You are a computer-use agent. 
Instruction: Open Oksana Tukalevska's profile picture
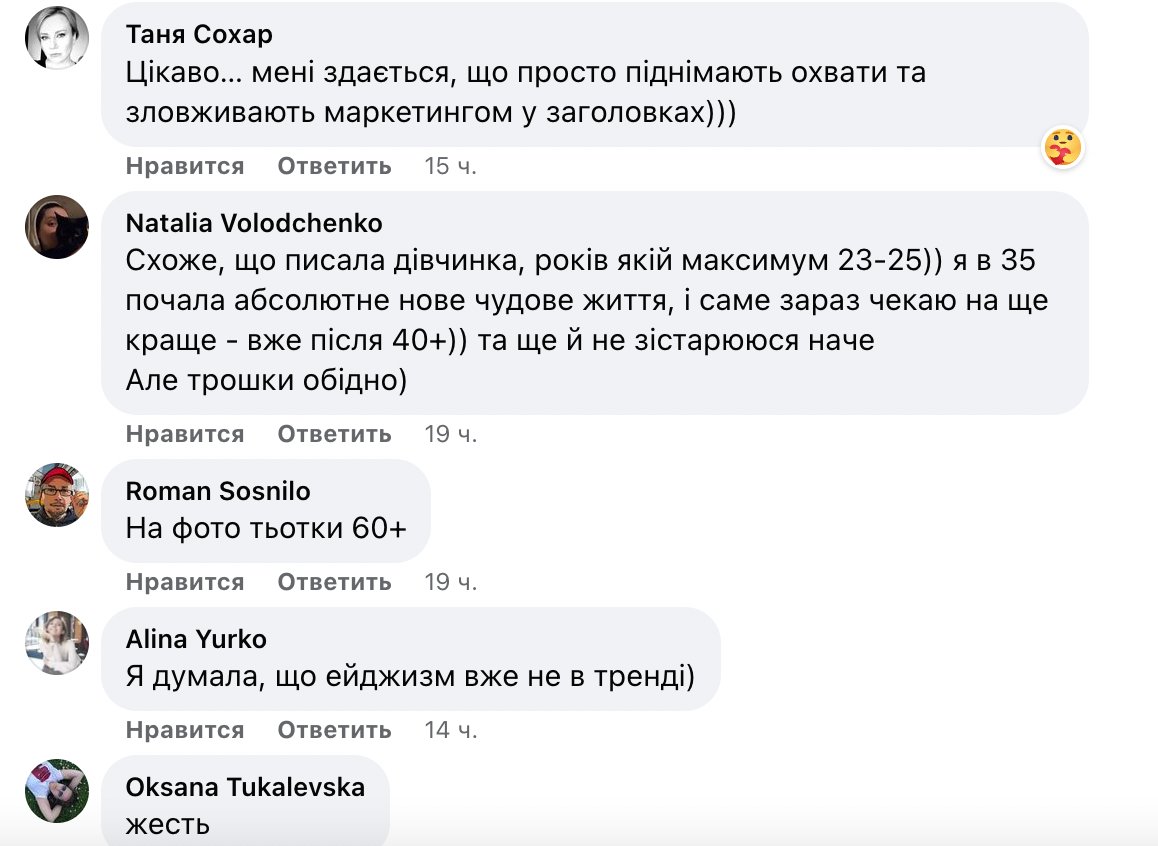[56, 791]
